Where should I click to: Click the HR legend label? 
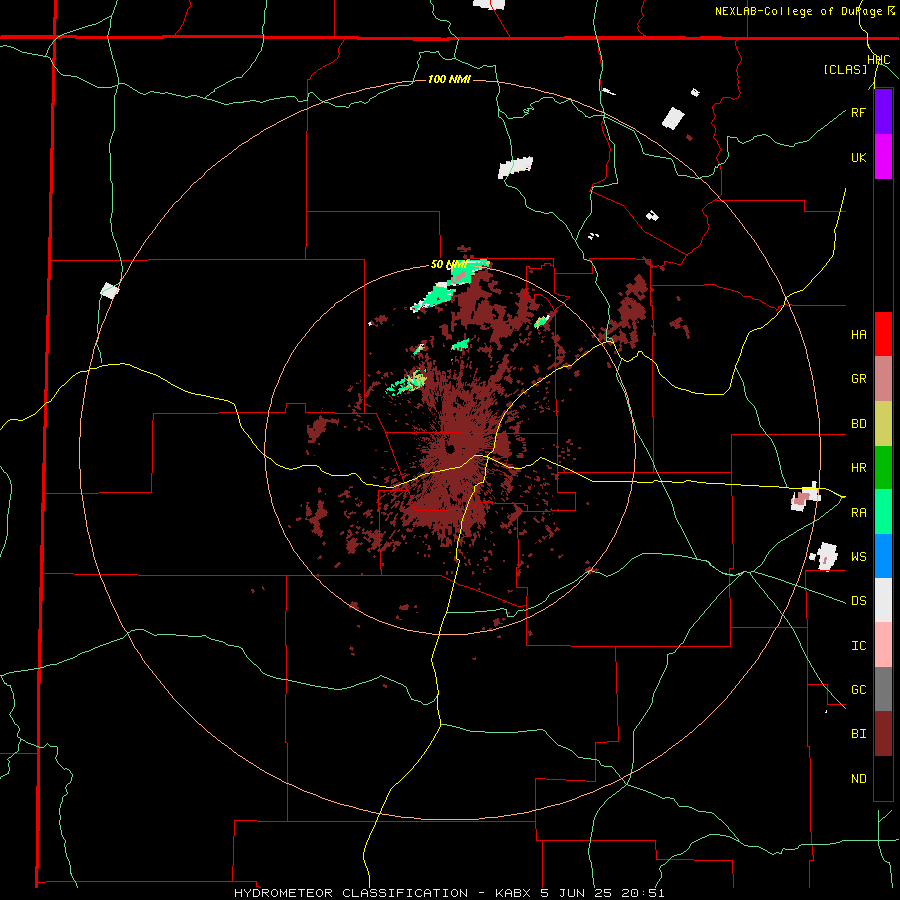click(858, 468)
